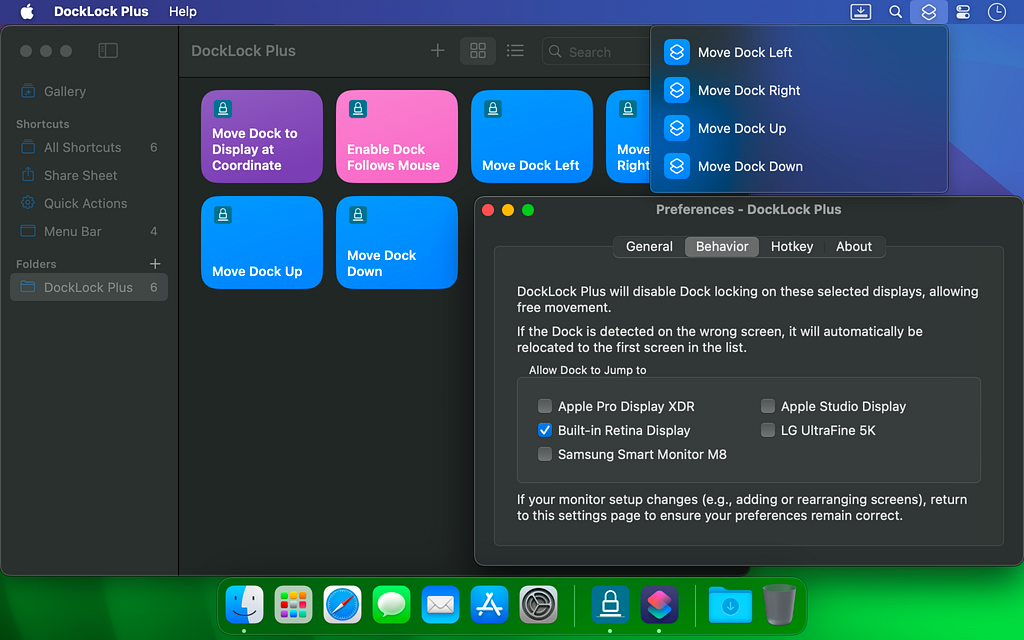Screen dimensions: 1024x640
Task: Select Menu Bar in sidebar
Action: click(89, 231)
